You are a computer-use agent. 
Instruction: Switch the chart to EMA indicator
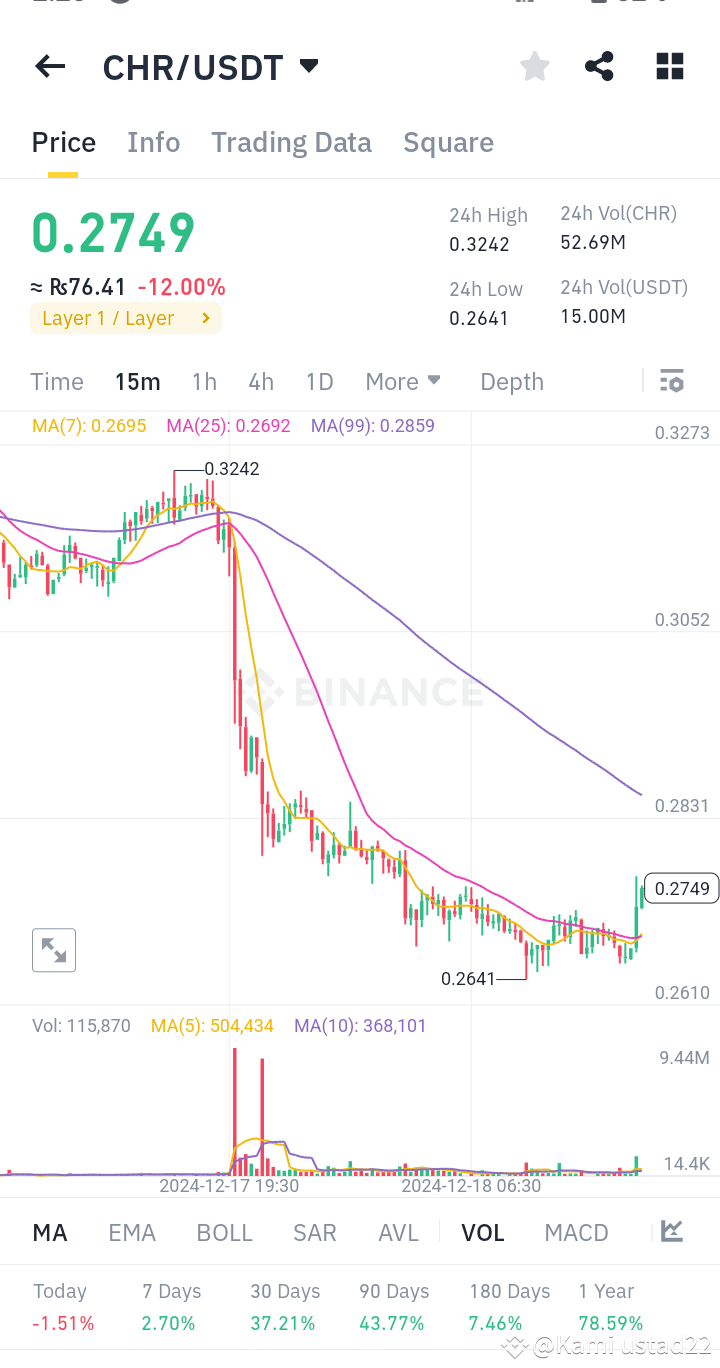pyautogui.click(x=132, y=1232)
